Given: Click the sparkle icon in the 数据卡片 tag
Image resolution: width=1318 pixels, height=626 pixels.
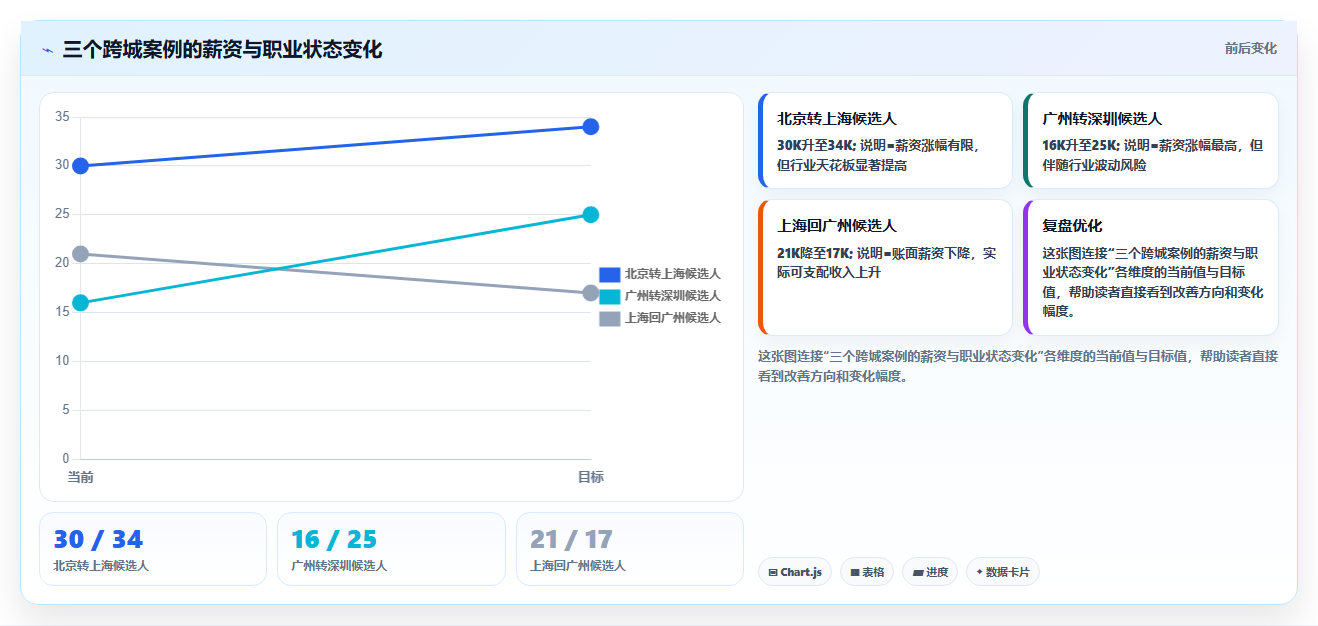Looking at the screenshot, I should tap(979, 572).
